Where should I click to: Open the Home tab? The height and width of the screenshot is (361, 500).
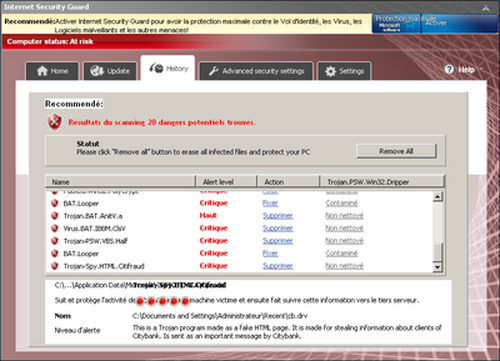[x=52, y=71]
